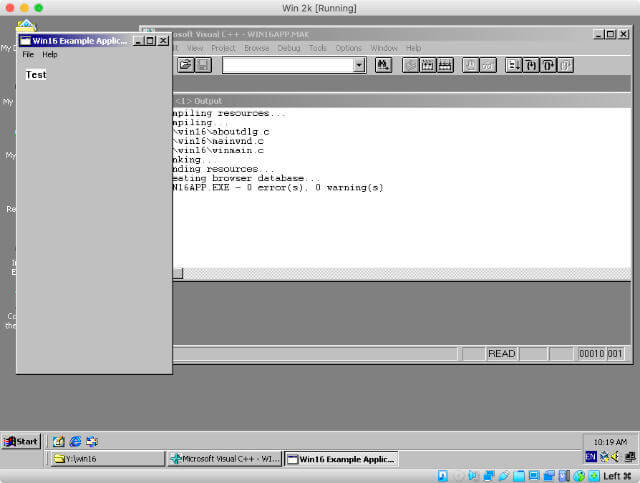This screenshot has width=640, height=483.
Task: Click the Show Desktop quick launch icon
Action: (58, 441)
